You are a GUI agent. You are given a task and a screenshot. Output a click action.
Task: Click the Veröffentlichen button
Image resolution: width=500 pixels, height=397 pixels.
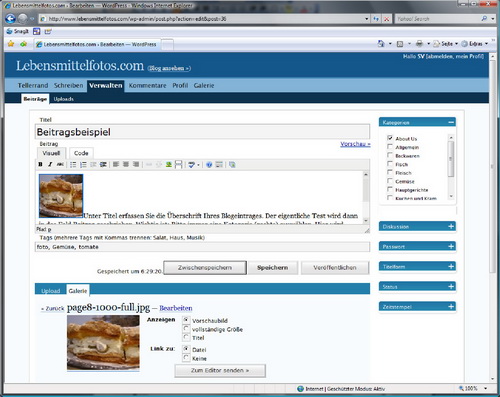point(335,268)
